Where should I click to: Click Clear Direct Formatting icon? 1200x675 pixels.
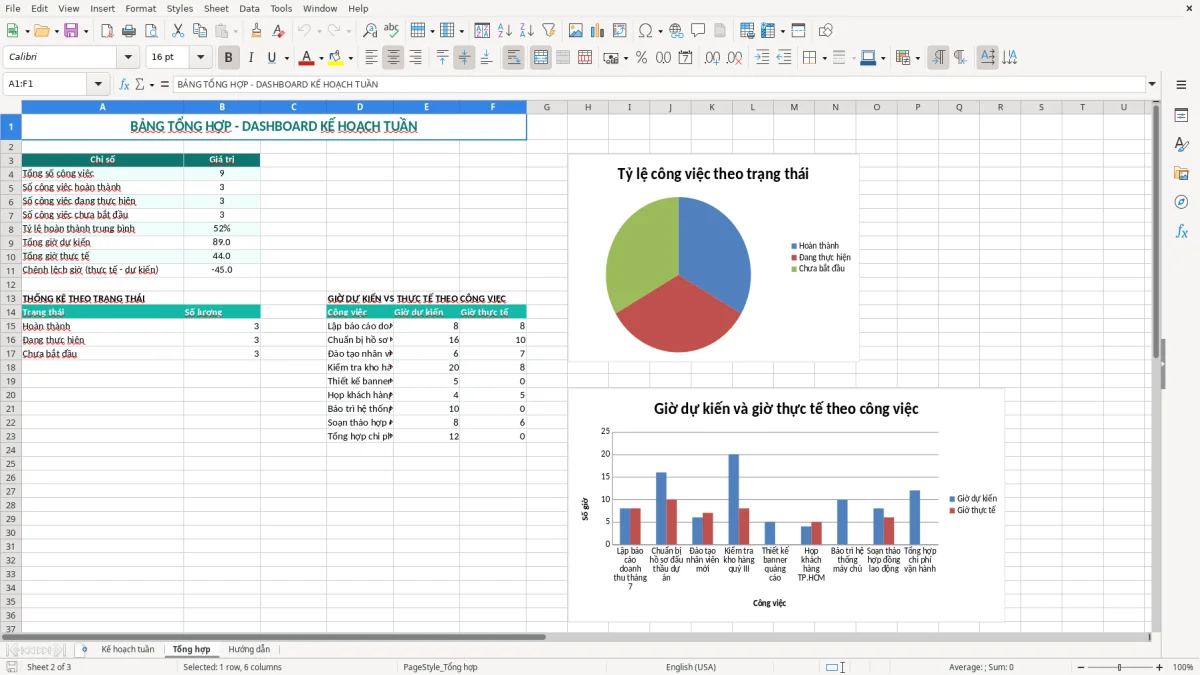tap(278, 31)
